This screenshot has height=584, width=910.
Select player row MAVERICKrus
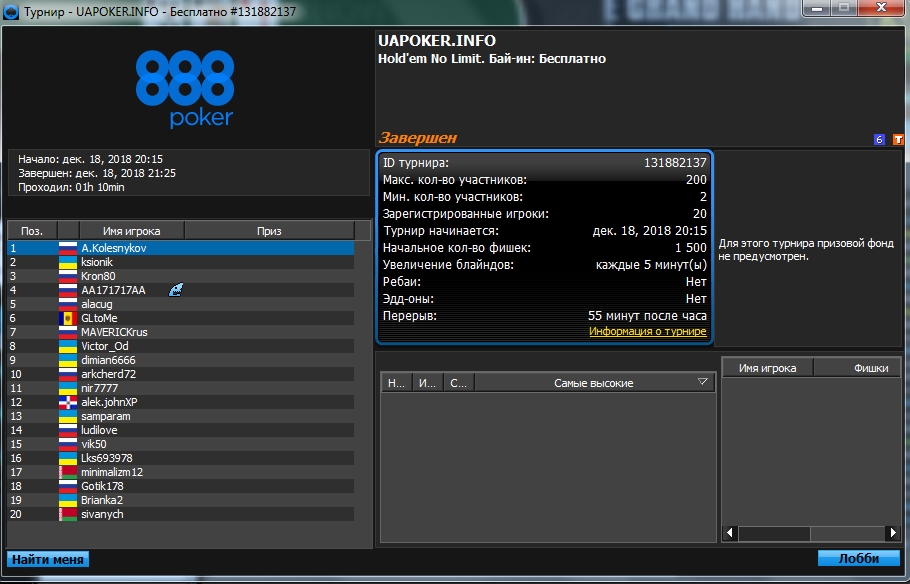tap(181, 332)
